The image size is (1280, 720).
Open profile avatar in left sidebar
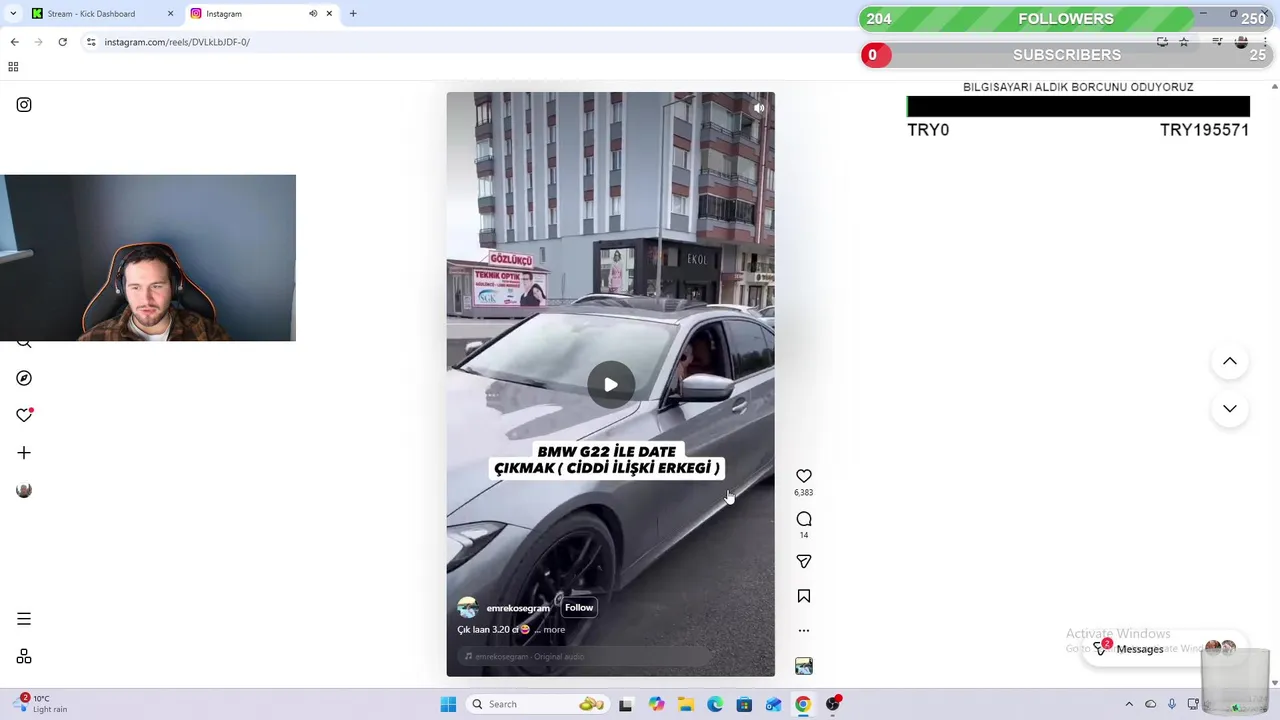tap(24, 490)
